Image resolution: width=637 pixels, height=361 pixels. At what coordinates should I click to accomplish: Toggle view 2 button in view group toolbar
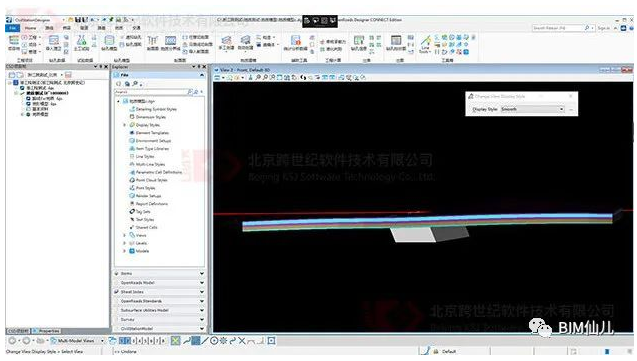(x=128, y=341)
